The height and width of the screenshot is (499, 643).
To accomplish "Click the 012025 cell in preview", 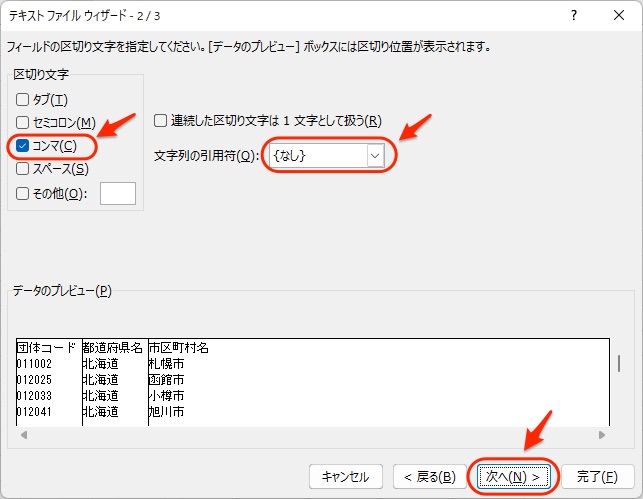I will (34, 380).
